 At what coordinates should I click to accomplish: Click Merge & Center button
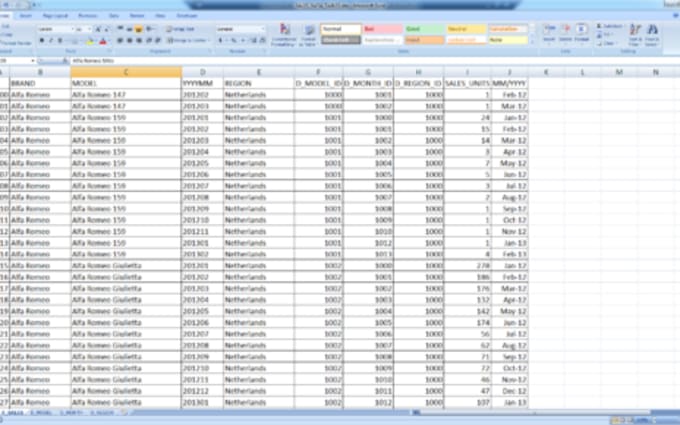pos(187,41)
